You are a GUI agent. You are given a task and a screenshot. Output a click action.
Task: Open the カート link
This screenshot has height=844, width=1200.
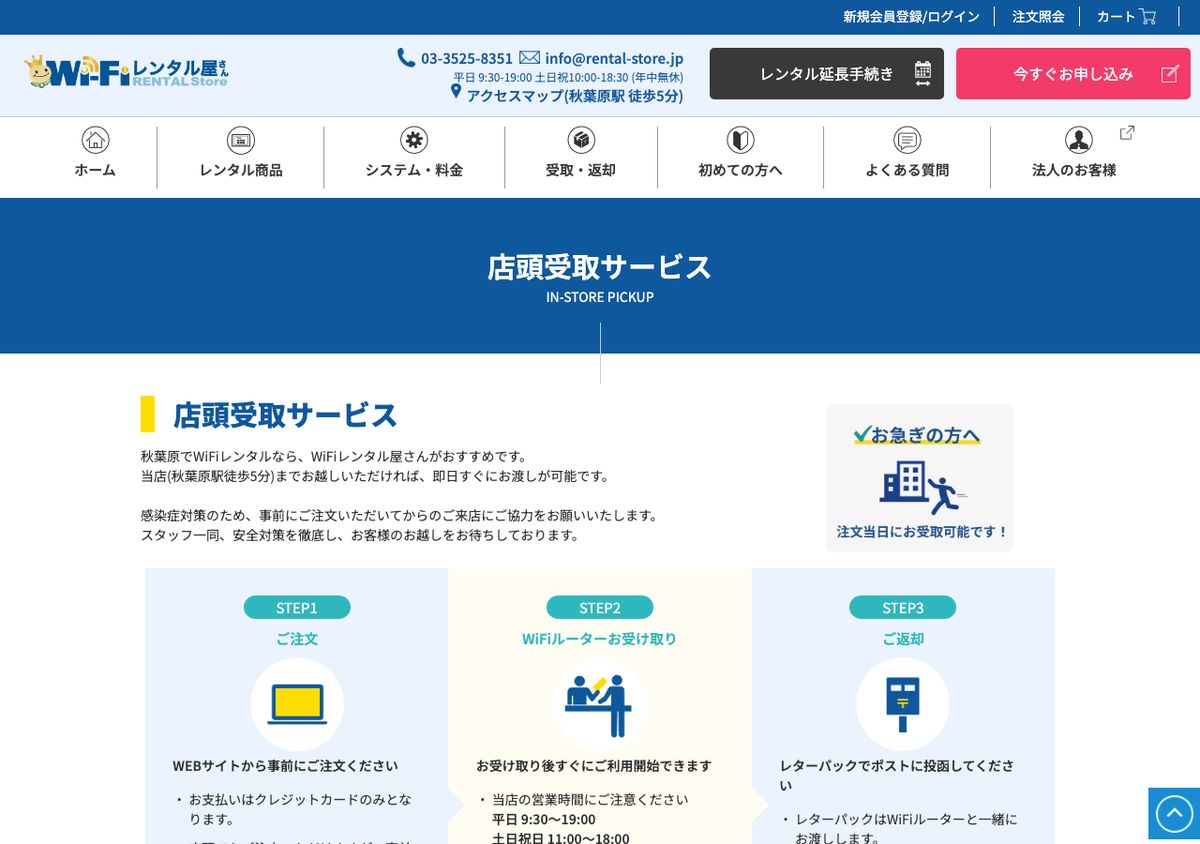[x=1126, y=16]
